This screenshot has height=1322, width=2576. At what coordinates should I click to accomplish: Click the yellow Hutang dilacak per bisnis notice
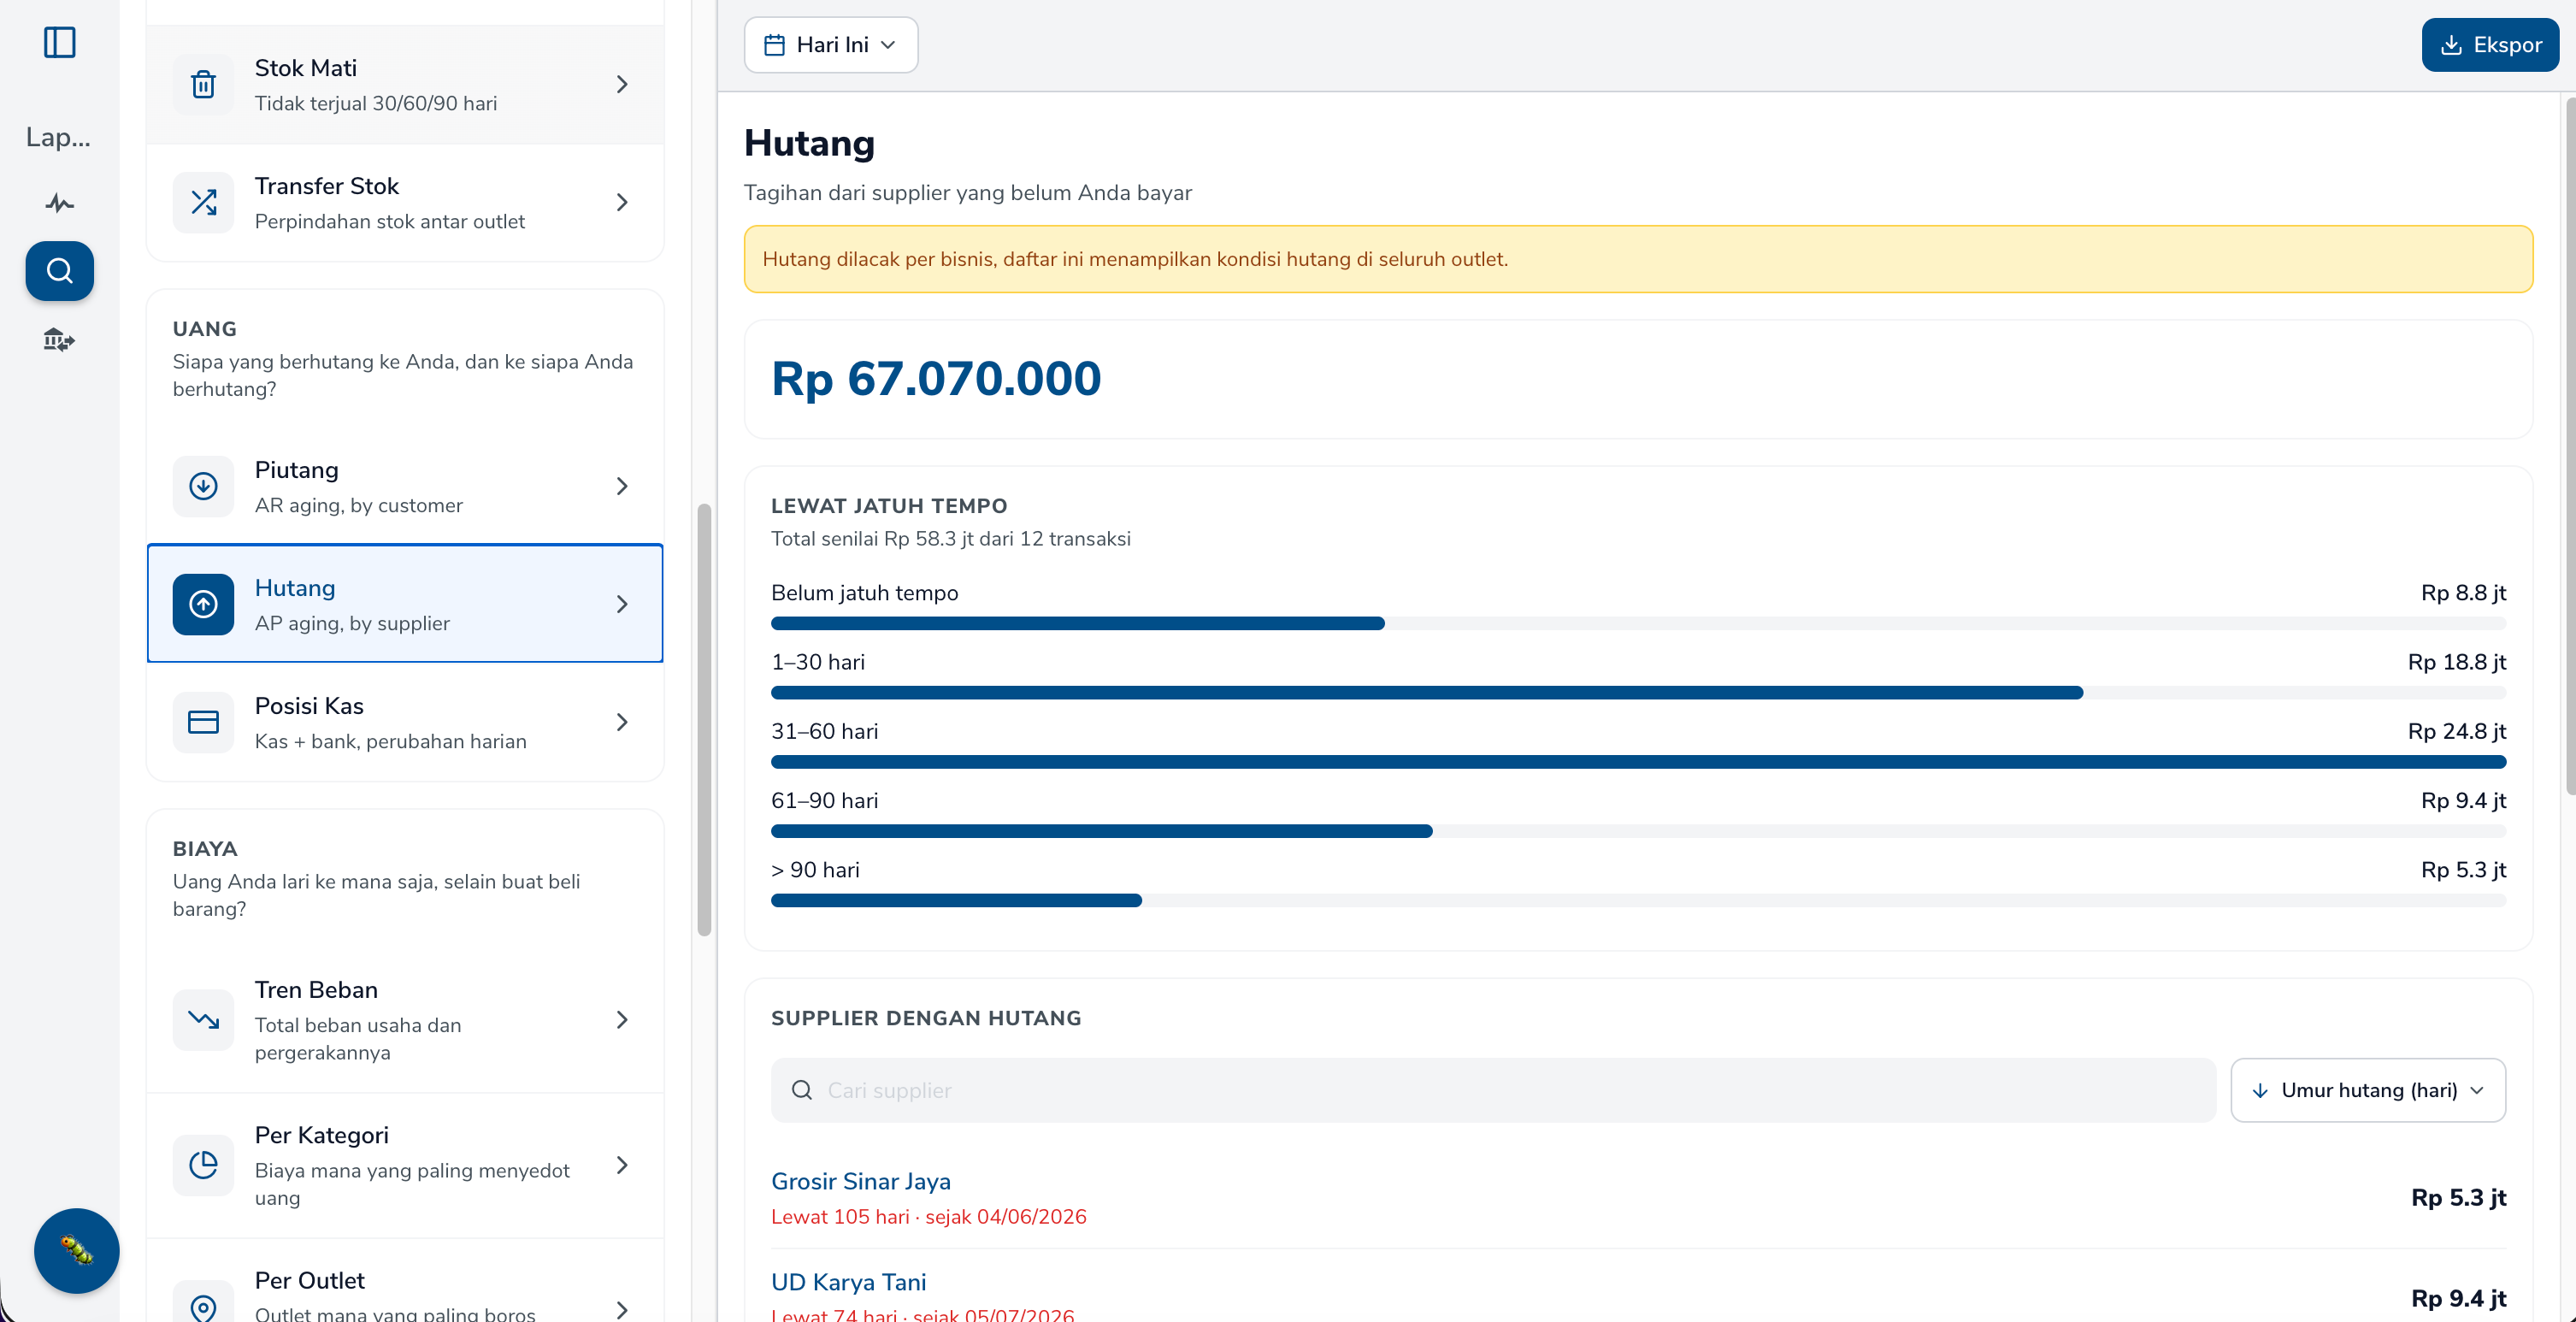coord(1638,259)
